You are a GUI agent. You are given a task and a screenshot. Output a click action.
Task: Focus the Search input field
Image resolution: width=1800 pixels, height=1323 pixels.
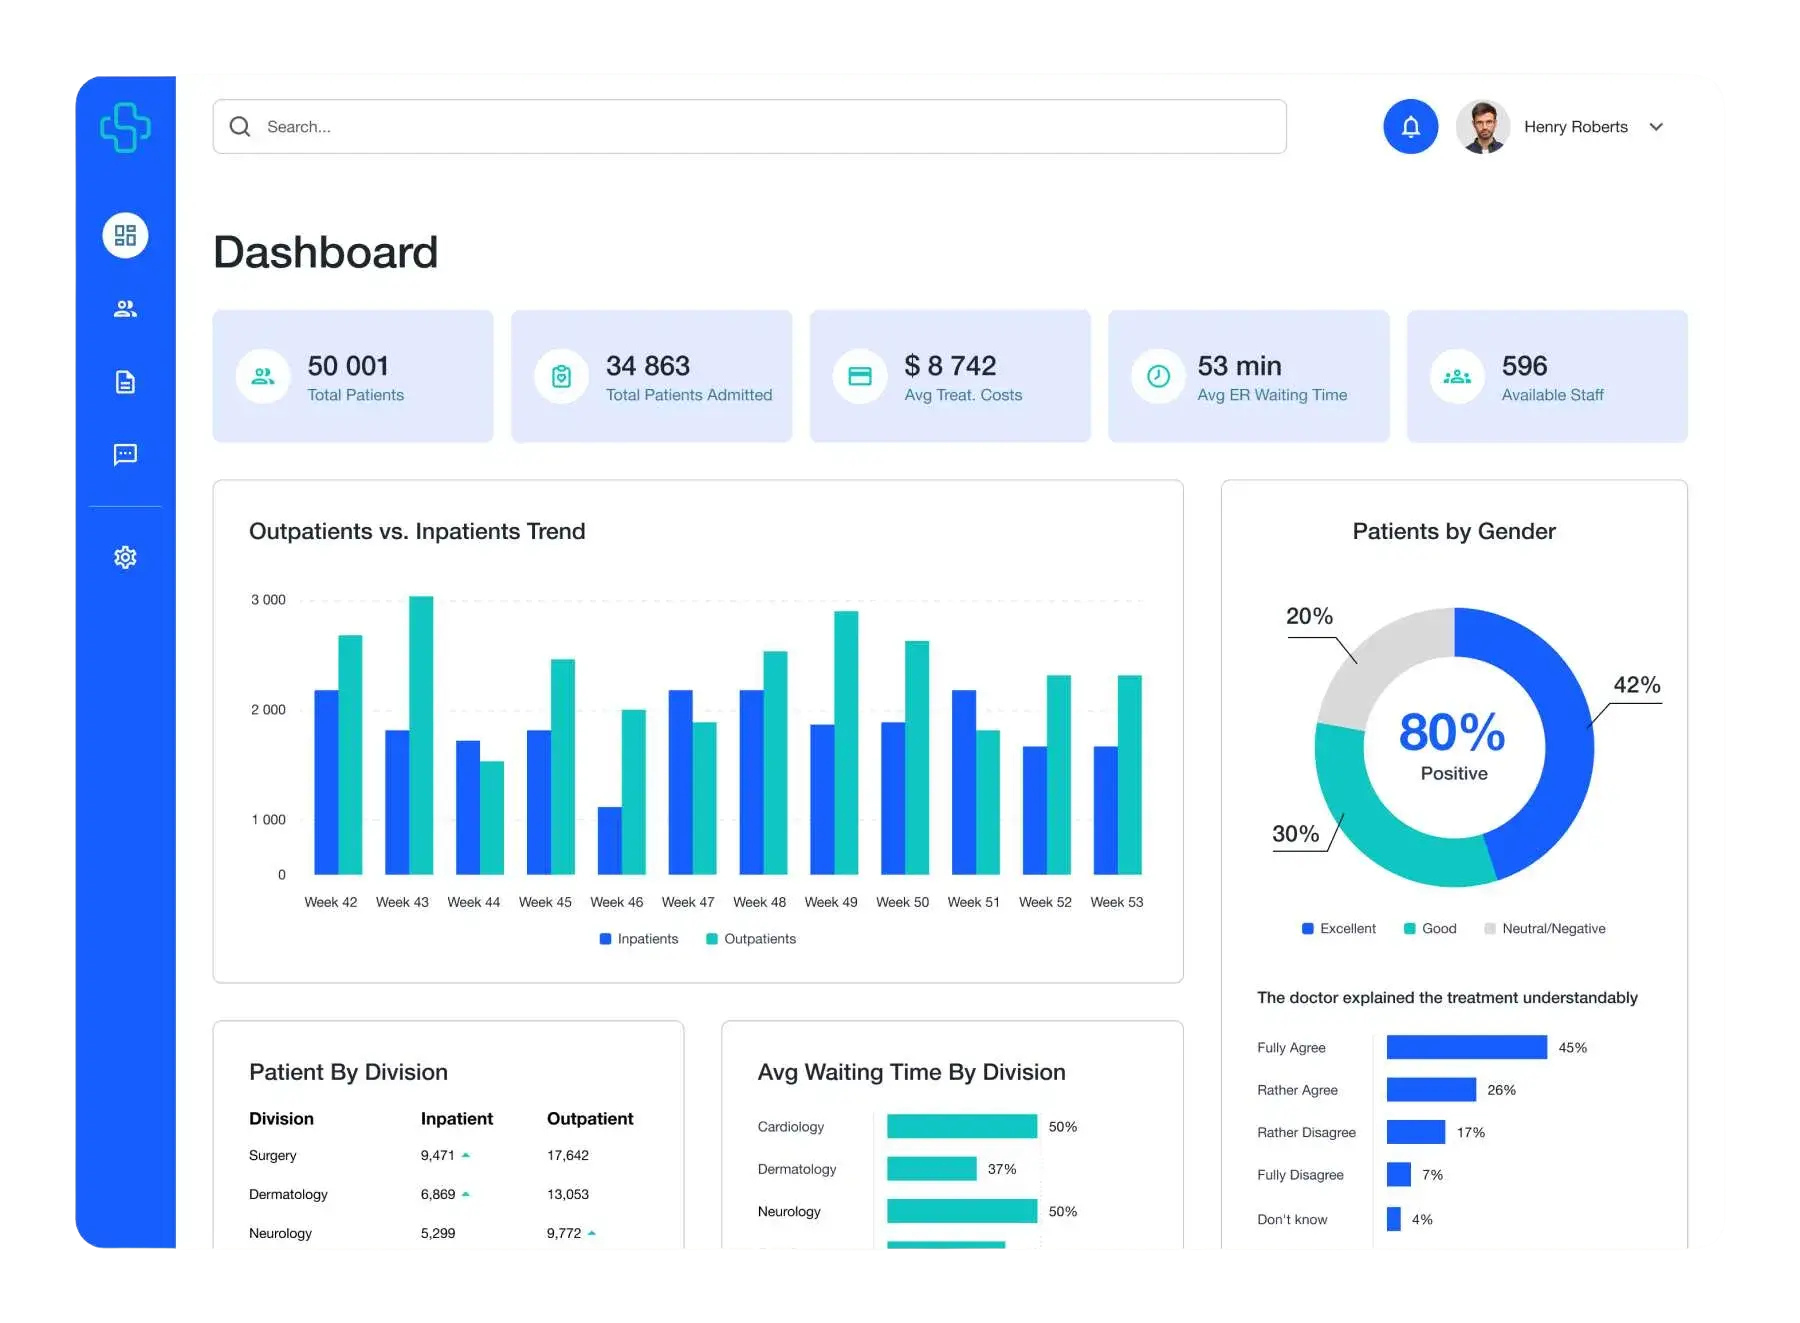click(x=749, y=127)
